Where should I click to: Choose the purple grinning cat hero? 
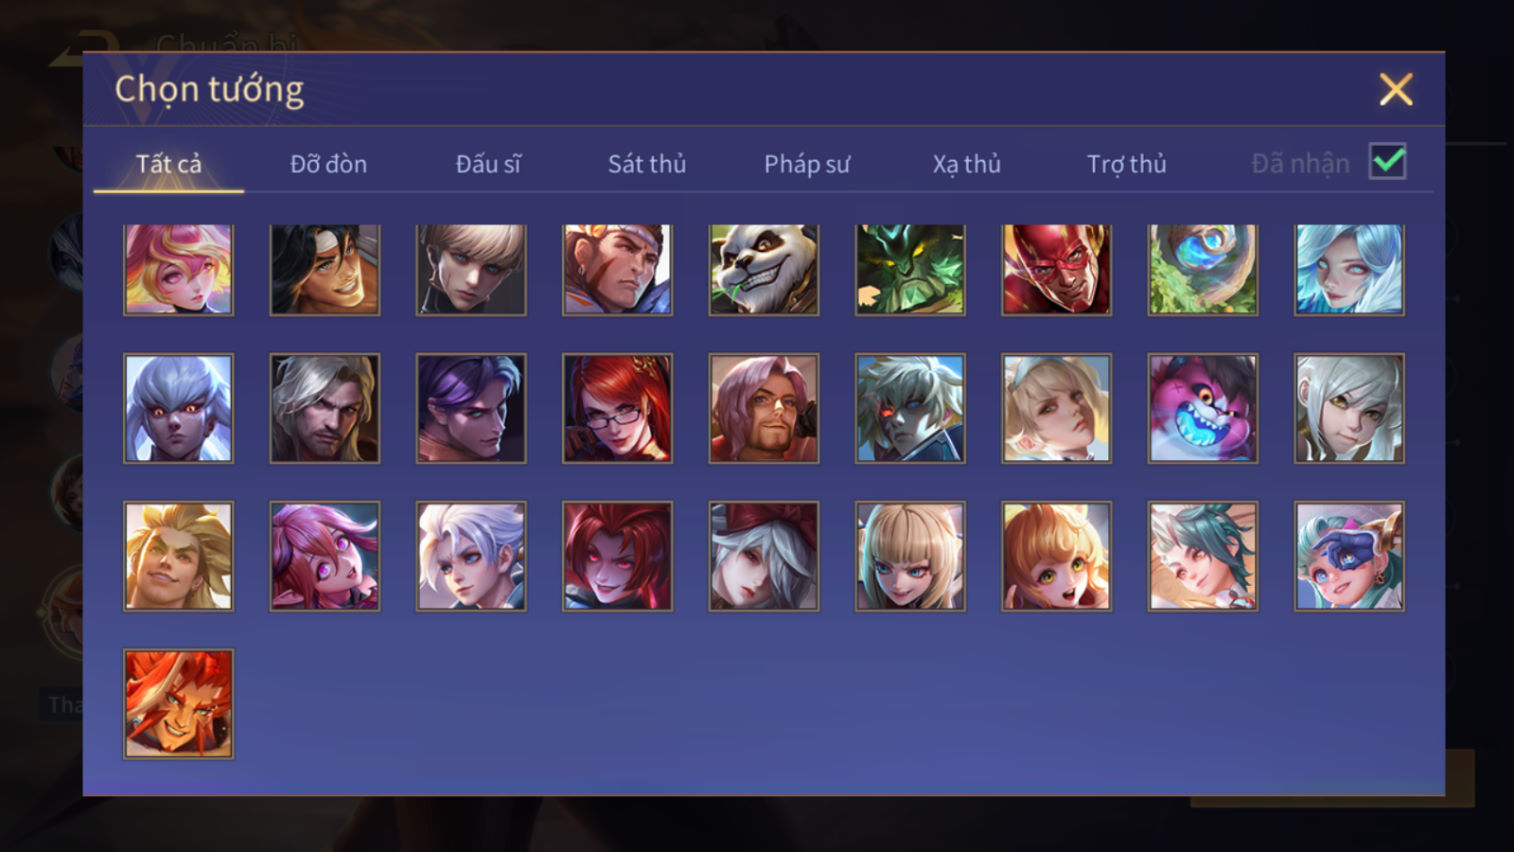[x=1202, y=408]
